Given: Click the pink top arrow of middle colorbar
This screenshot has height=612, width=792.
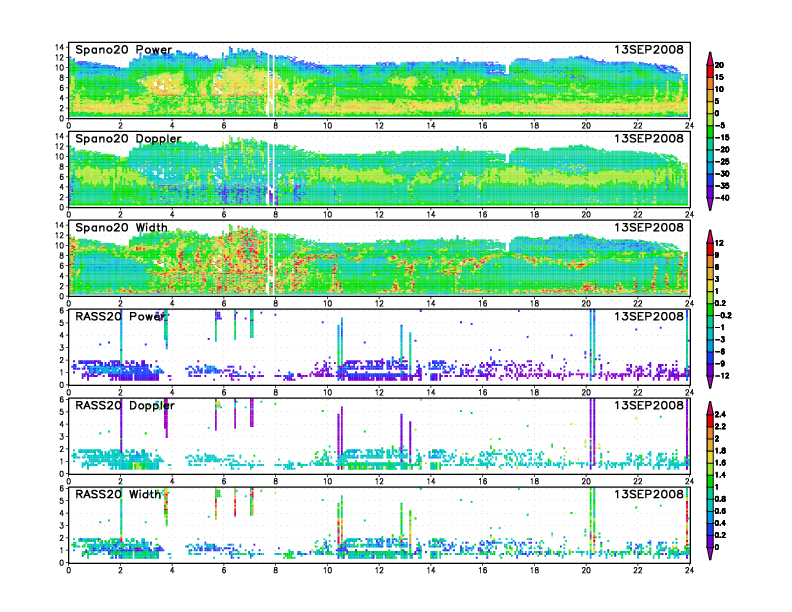Looking at the screenshot, I should click(x=710, y=237).
